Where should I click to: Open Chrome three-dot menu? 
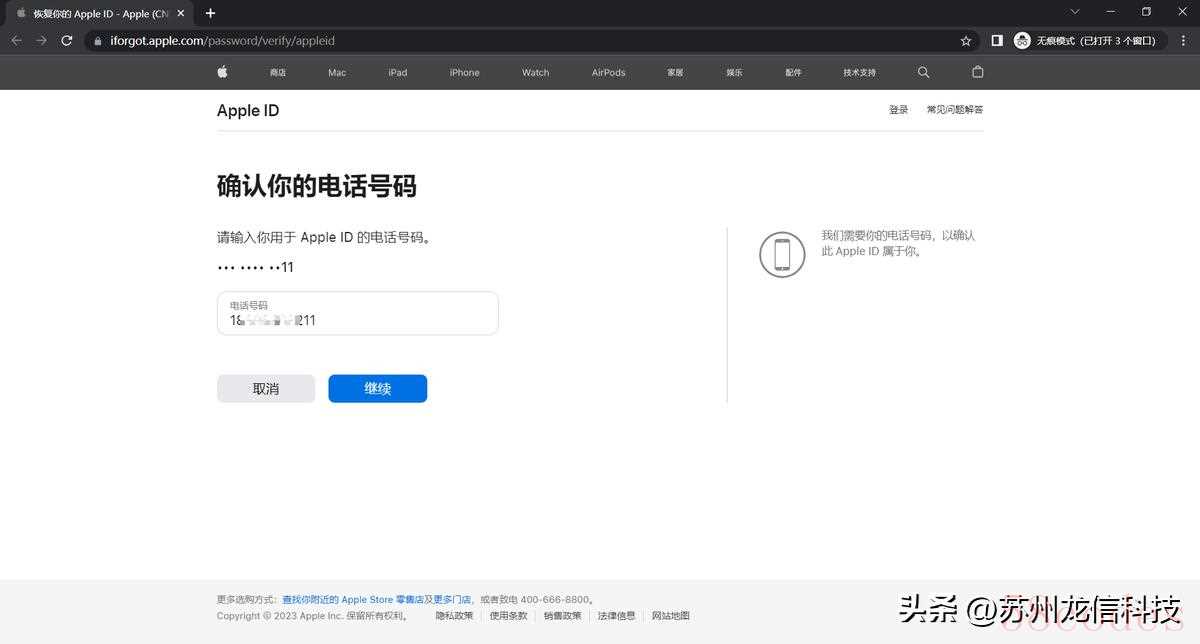point(1182,41)
